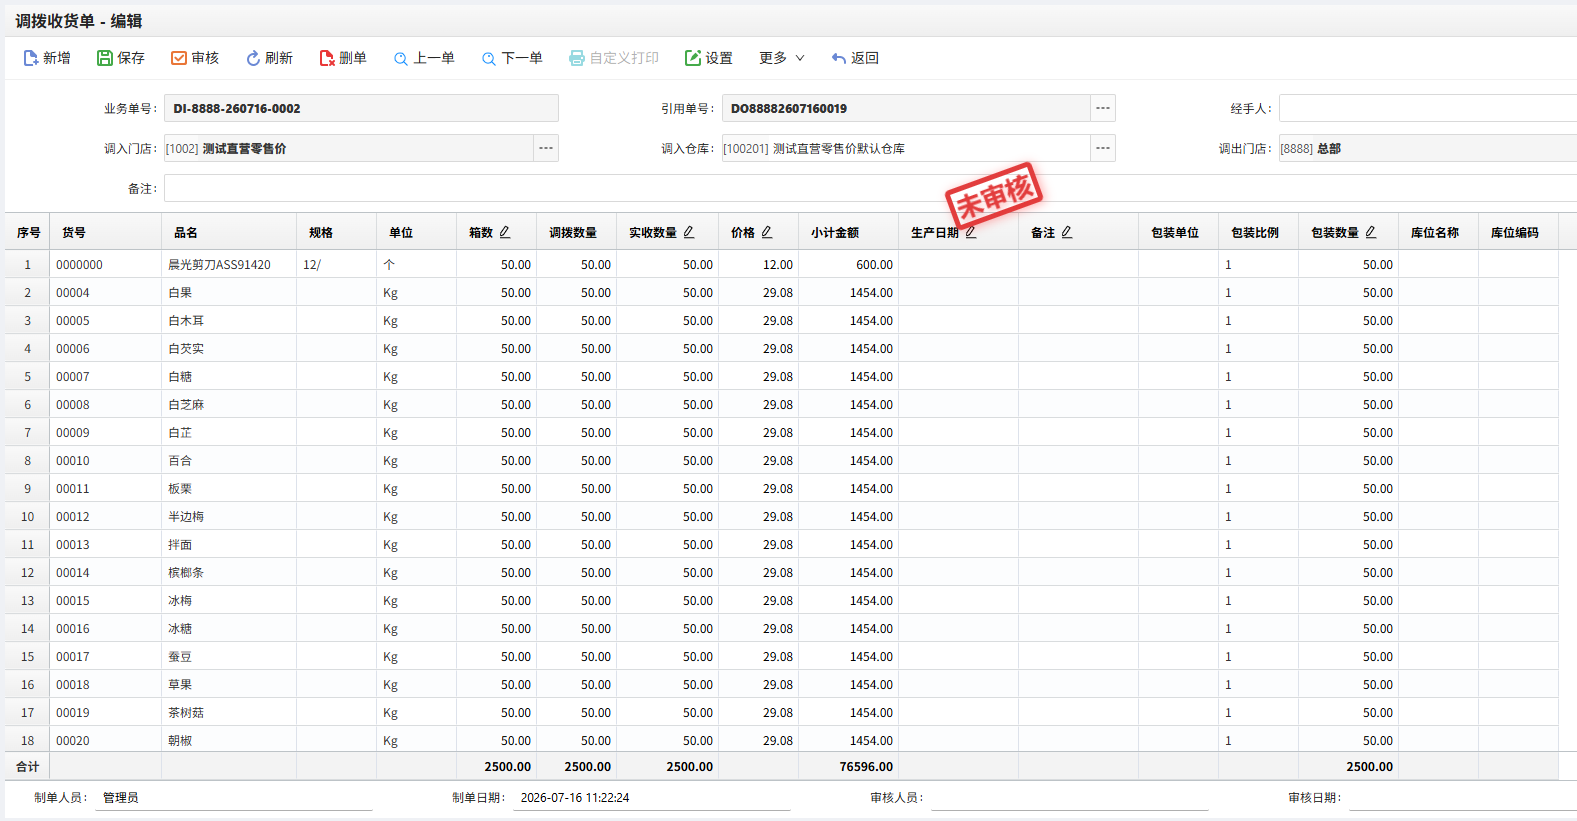The width and height of the screenshot is (1577, 821).
Task: Click the 引用单号 field DO88882607160019
Action: (x=906, y=108)
